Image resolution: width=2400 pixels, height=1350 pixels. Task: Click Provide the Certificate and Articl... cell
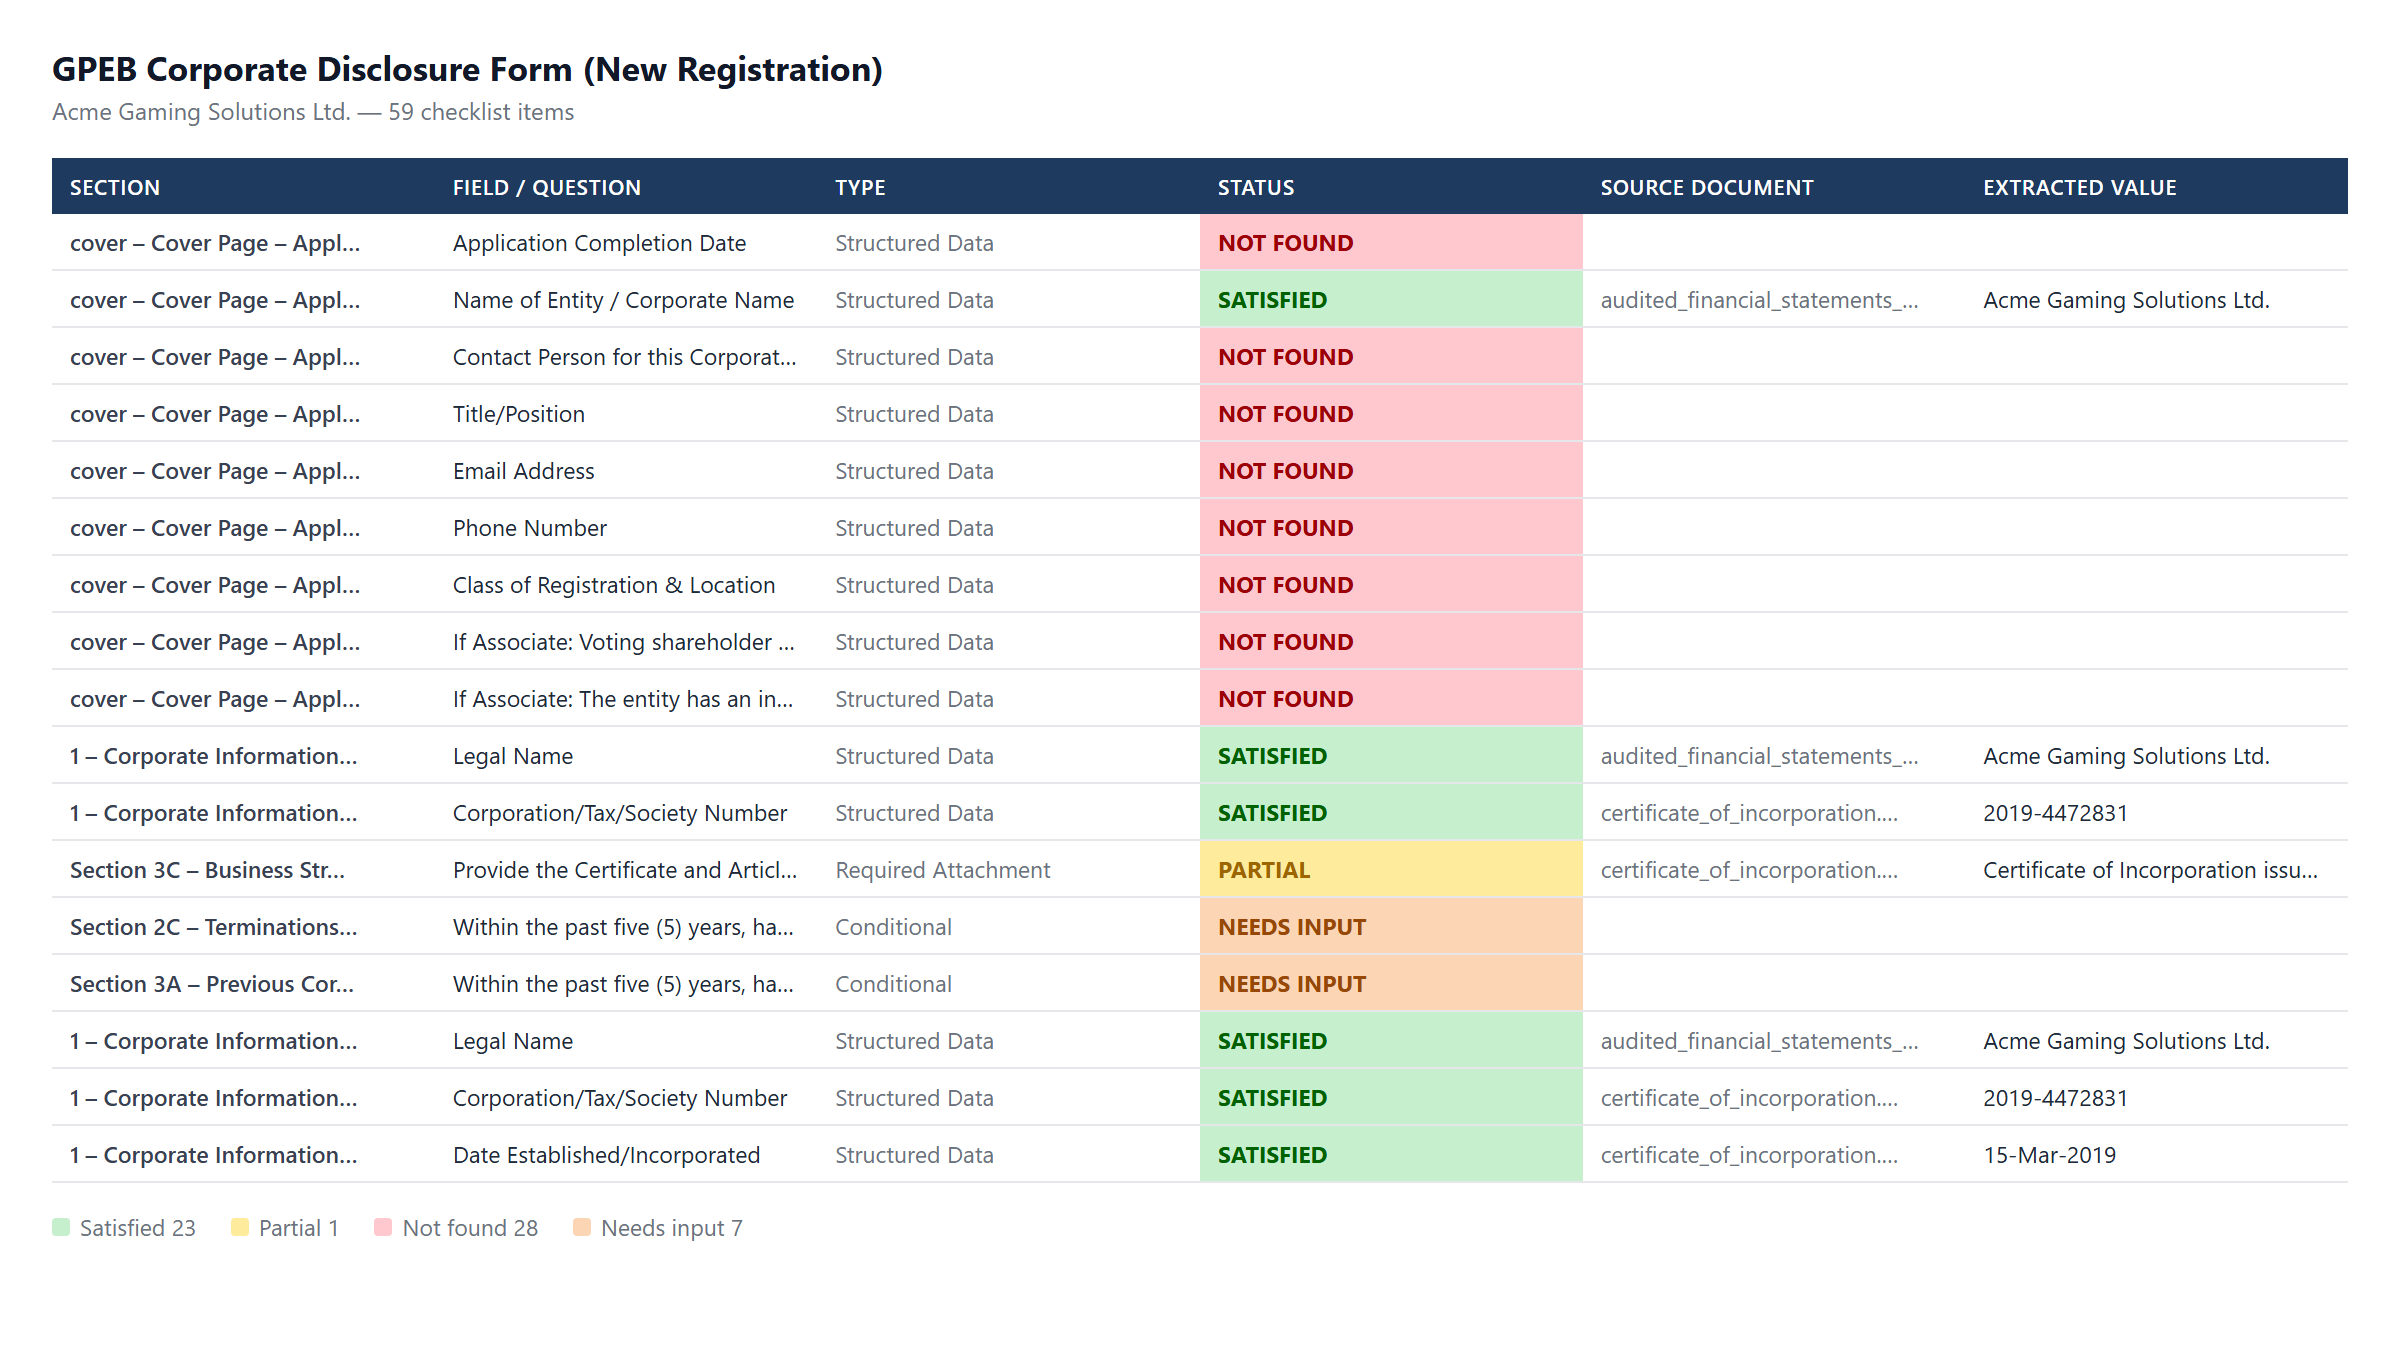coord(625,870)
